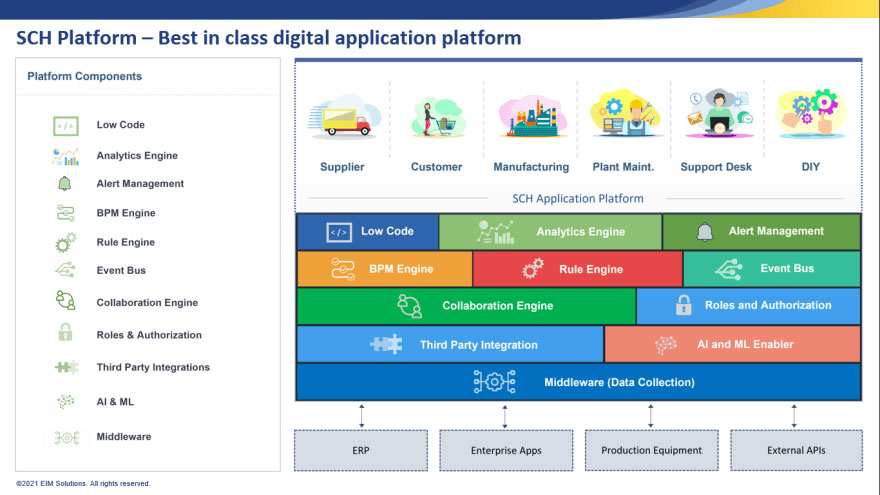
Task: Click the Low Code icon in Platform Components
Action: point(65,126)
